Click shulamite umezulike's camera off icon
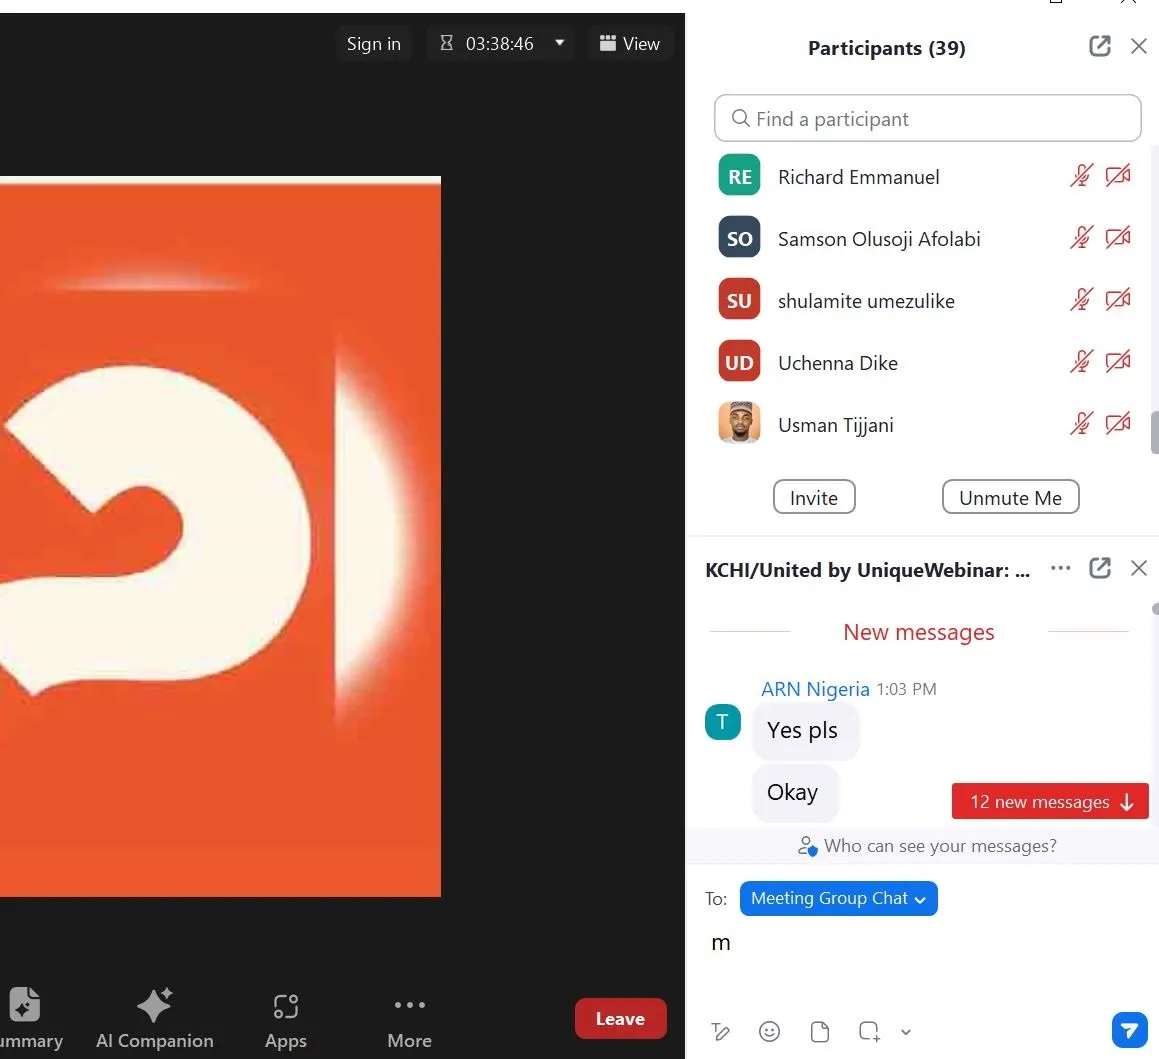This screenshot has height=1059, width=1159. pos(1117,300)
